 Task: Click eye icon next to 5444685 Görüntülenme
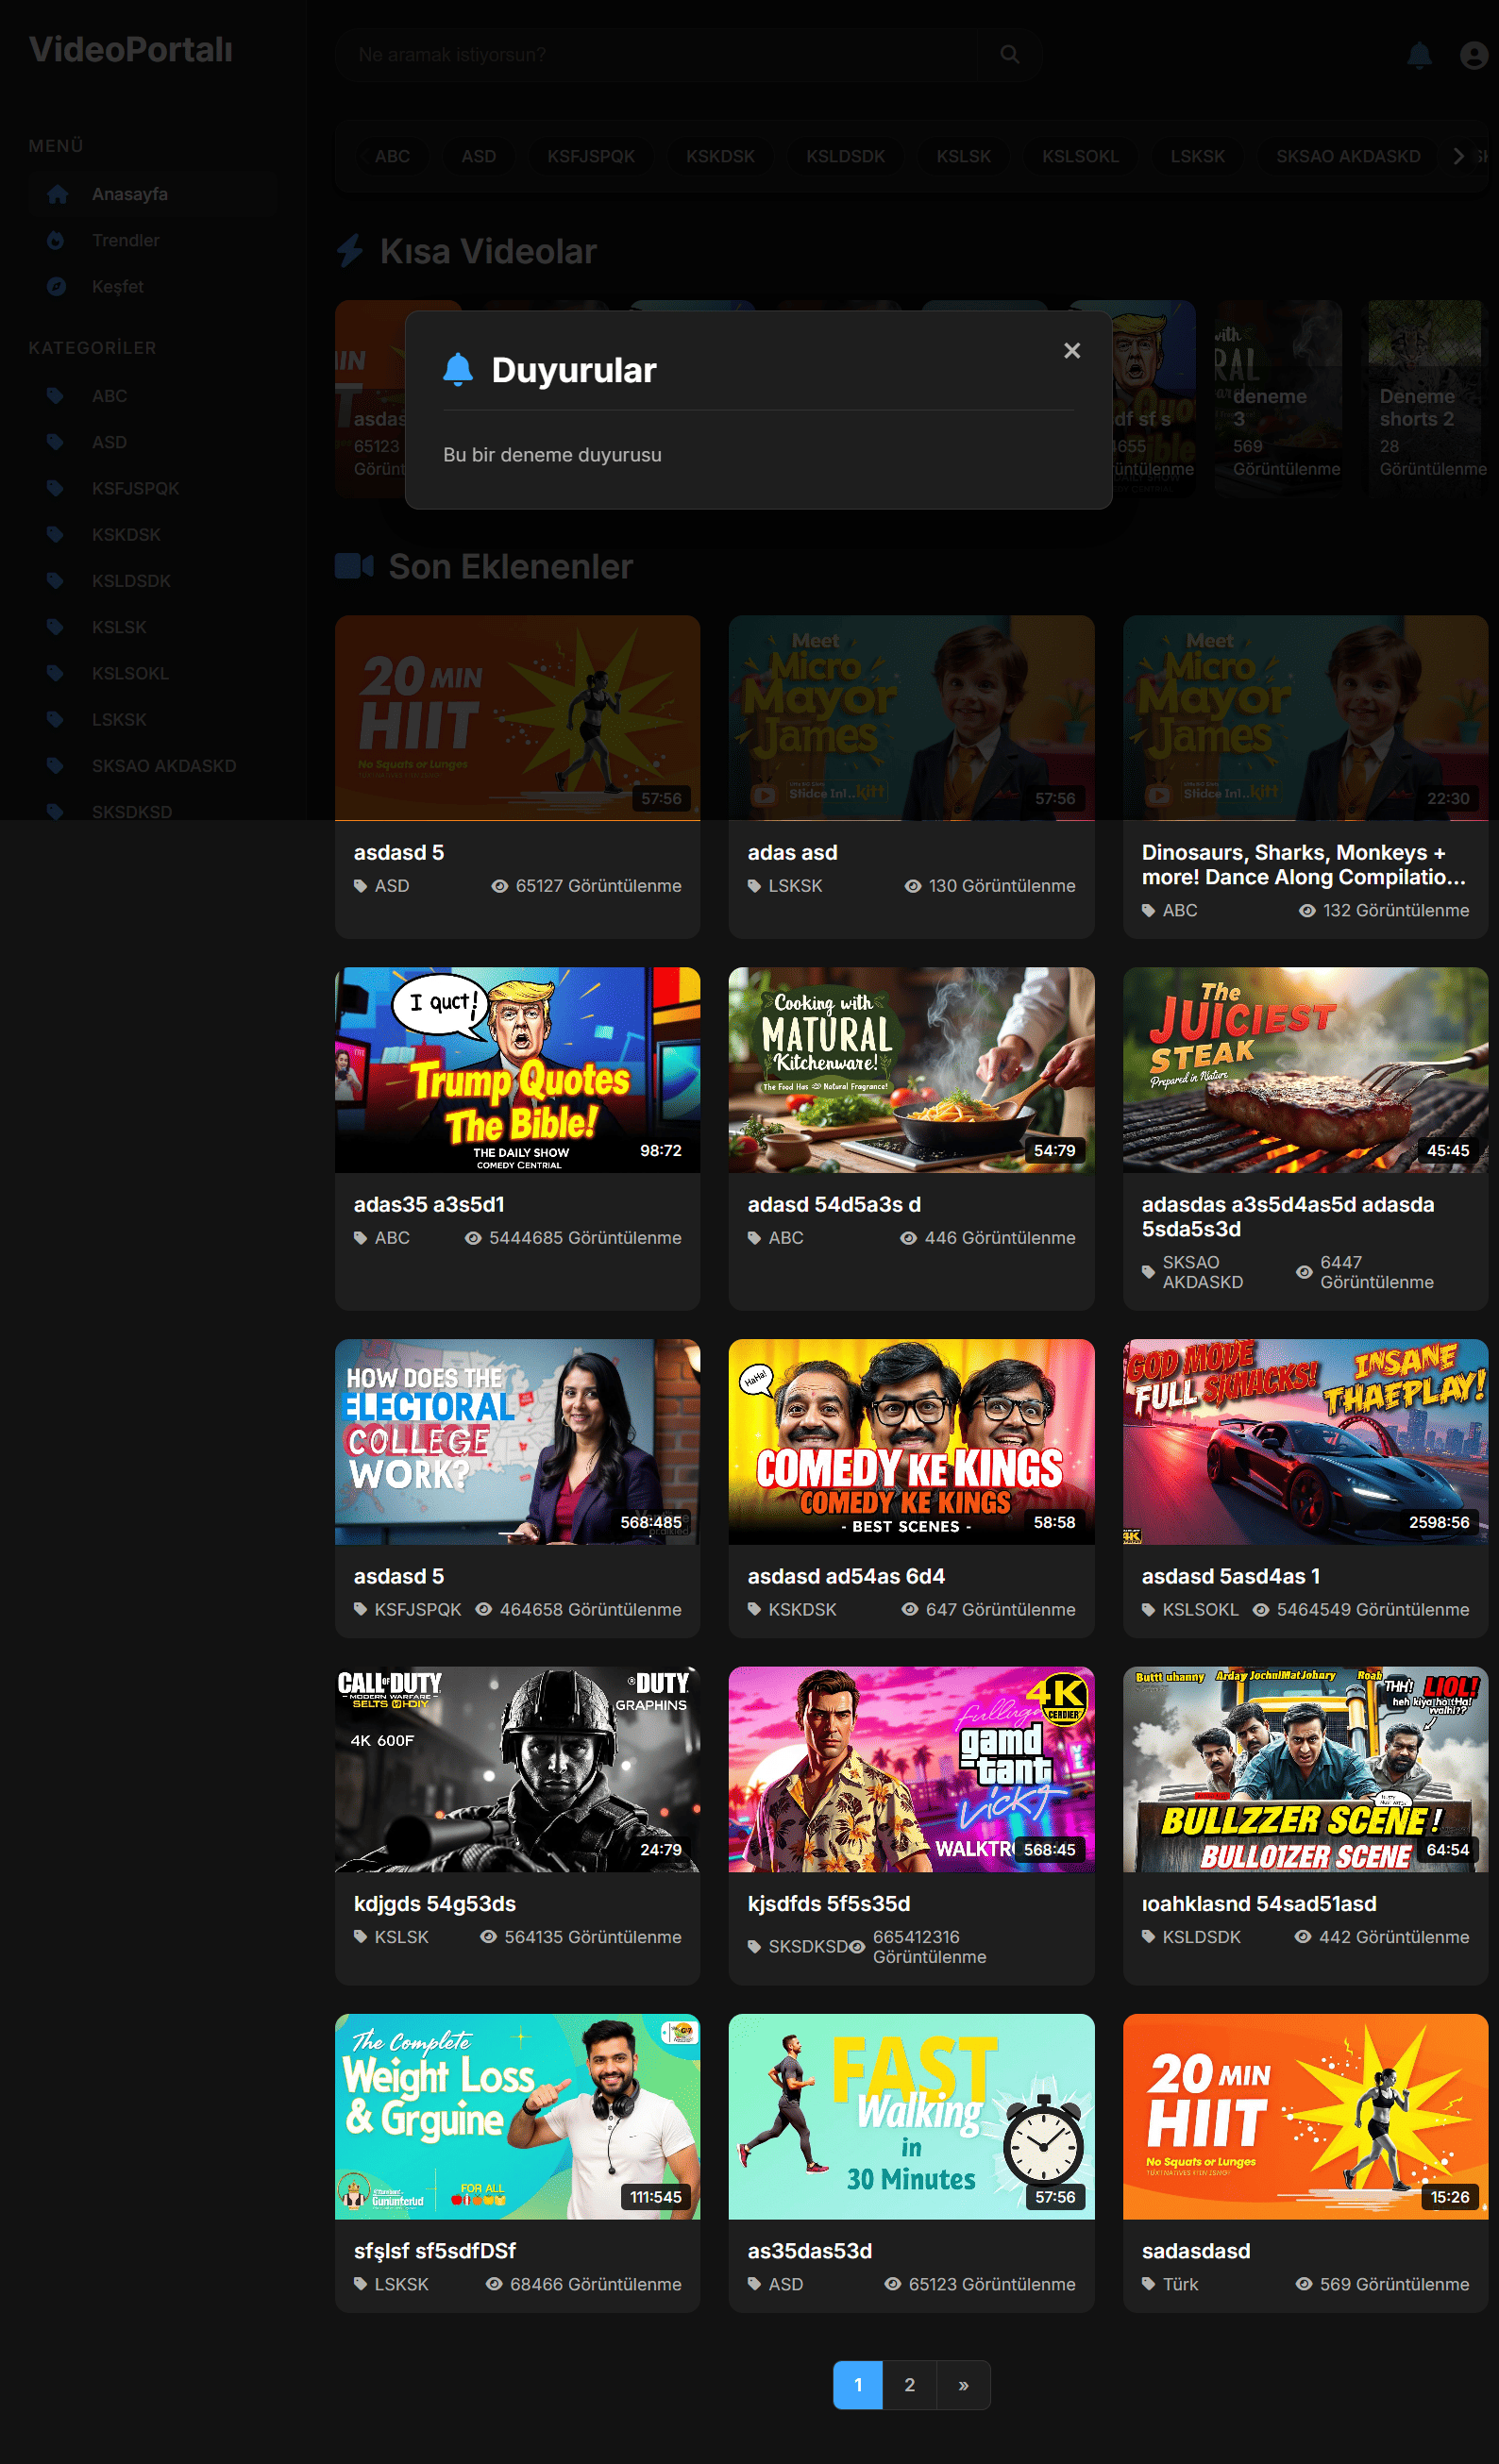(x=473, y=1238)
